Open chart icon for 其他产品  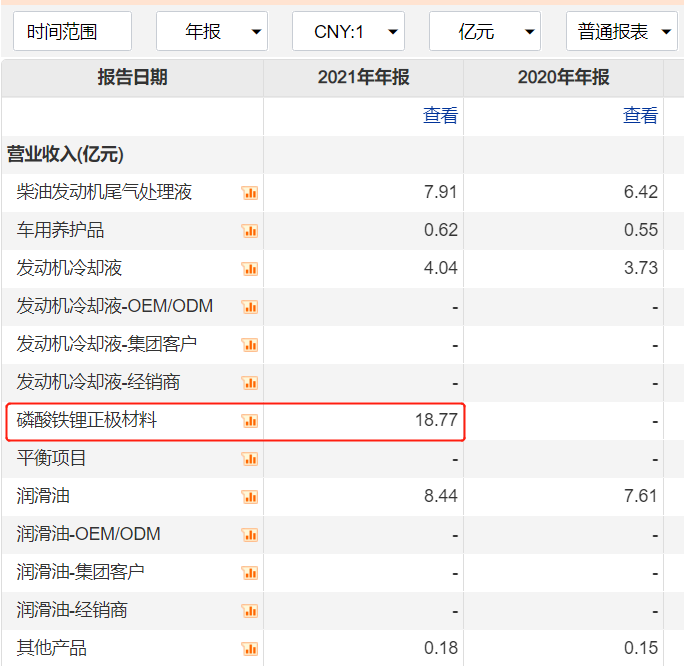point(250,649)
